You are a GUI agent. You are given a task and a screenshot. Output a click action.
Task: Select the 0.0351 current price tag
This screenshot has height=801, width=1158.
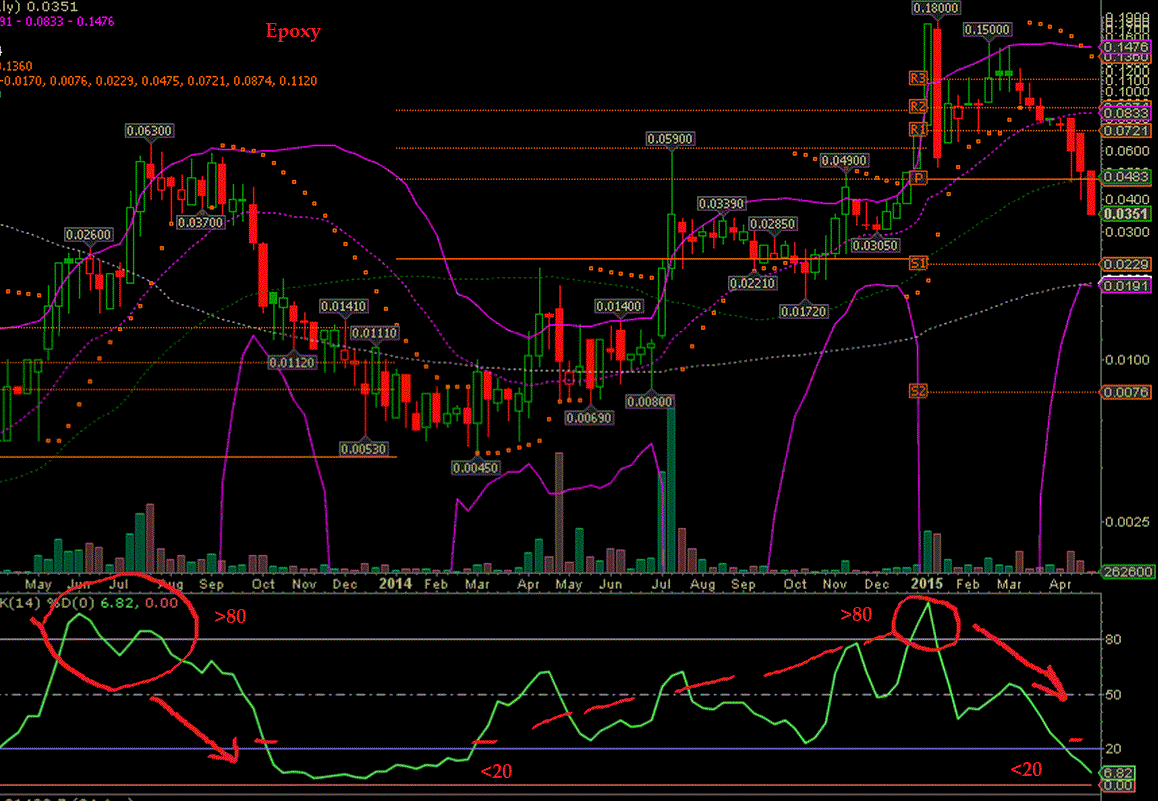(x=1126, y=214)
